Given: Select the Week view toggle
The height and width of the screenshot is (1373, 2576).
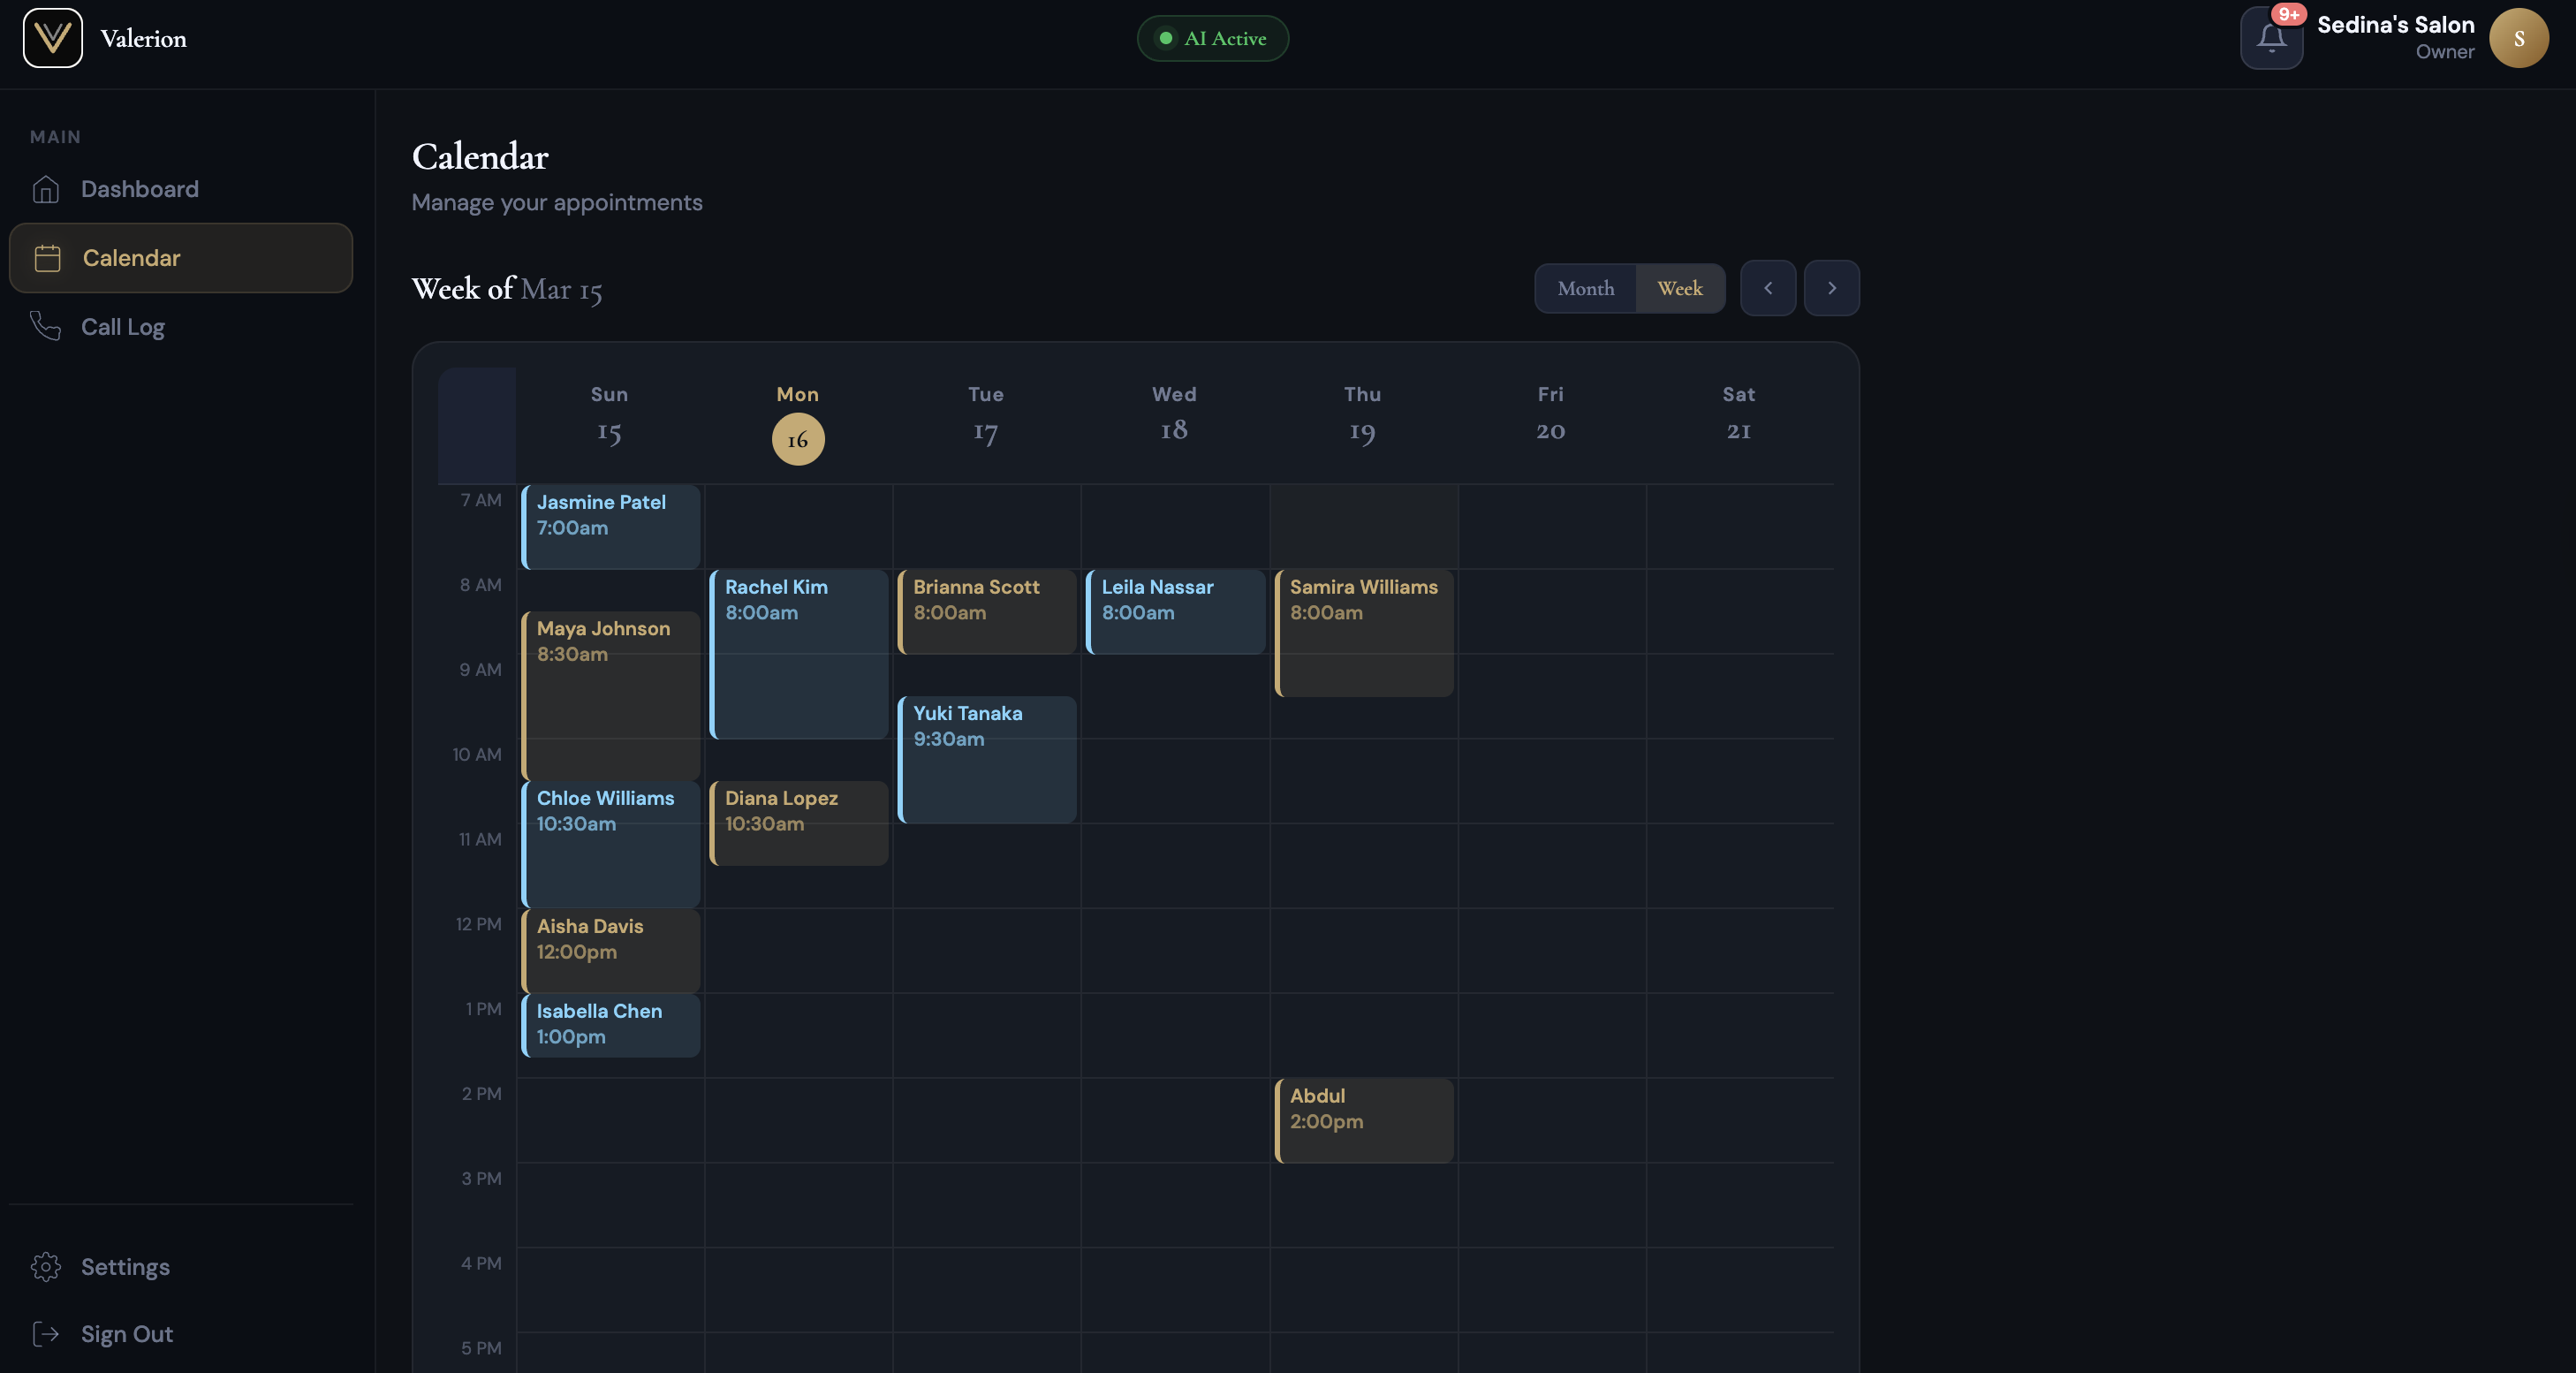Looking at the screenshot, I should [x=1679, y=288].
